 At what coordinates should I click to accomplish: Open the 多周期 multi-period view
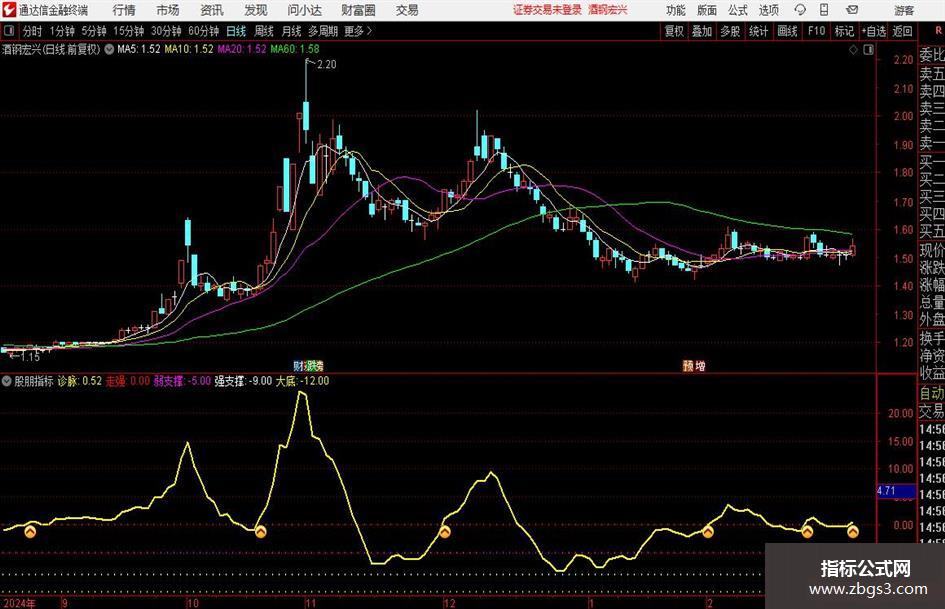(x=323, y=30)
